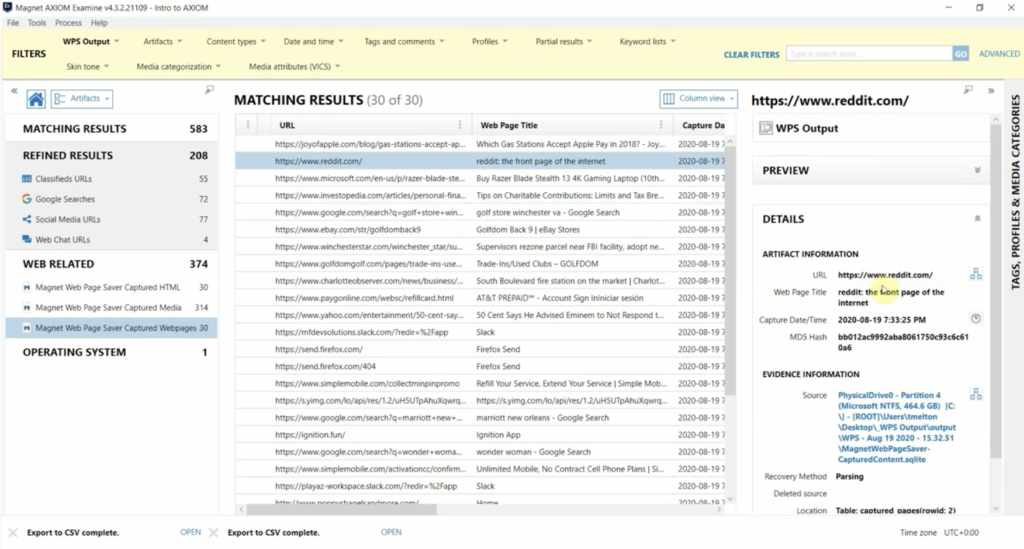The width and height of the screenshot is (1024, 549).
Task: Select the ebay.com golfdomback9 row
Action: 481,230
